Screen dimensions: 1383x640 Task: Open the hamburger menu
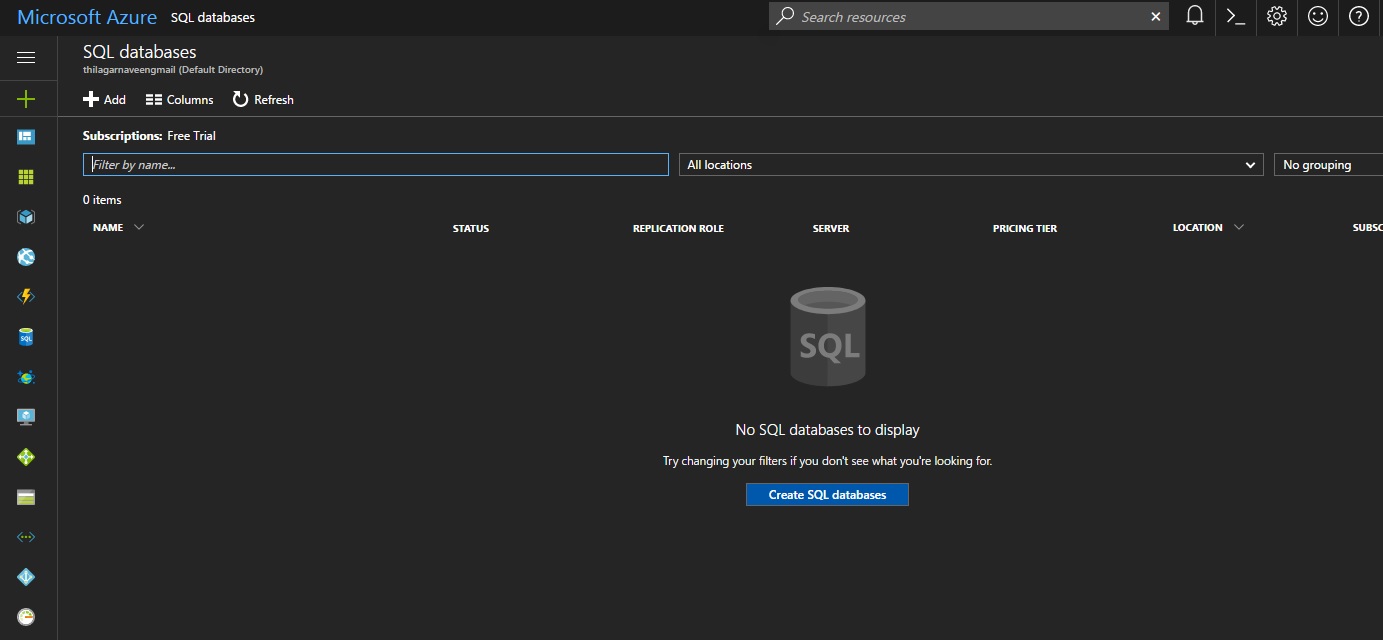(27, 55)
